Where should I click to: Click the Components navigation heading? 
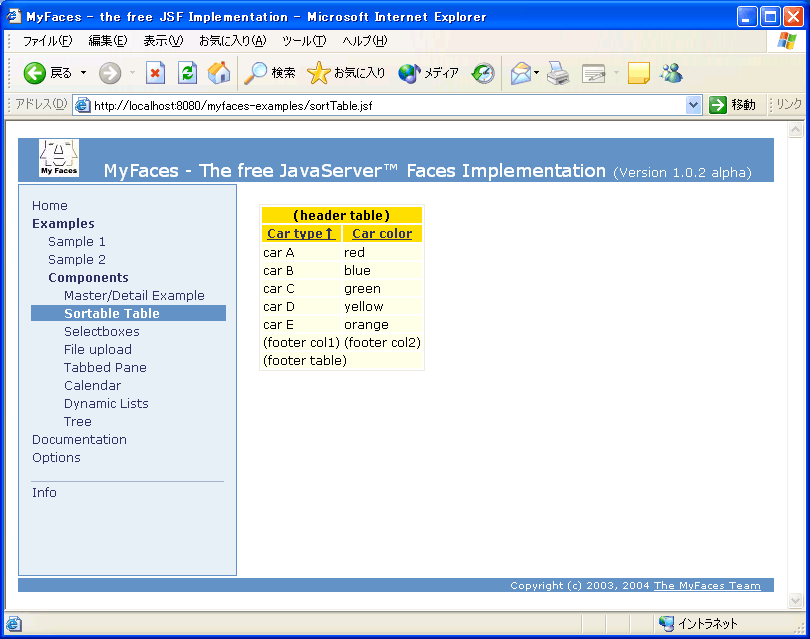tap(88, 277)
